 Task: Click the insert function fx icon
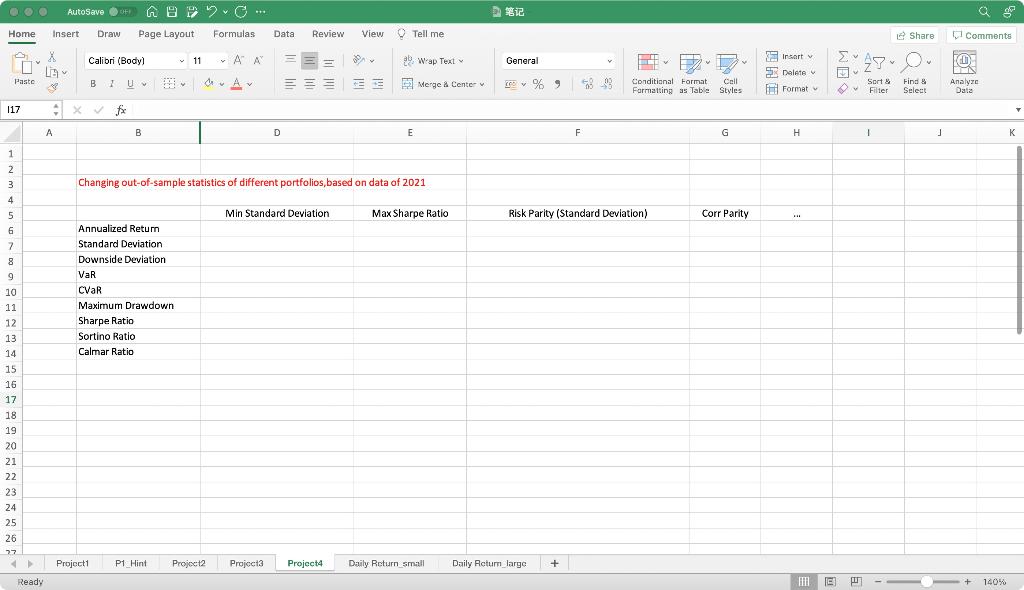121,110
